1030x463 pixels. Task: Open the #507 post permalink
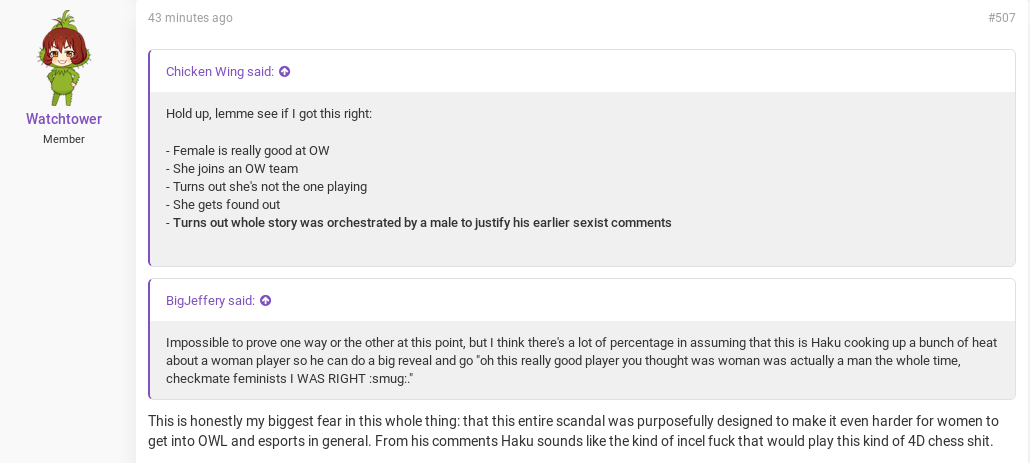1002,18
